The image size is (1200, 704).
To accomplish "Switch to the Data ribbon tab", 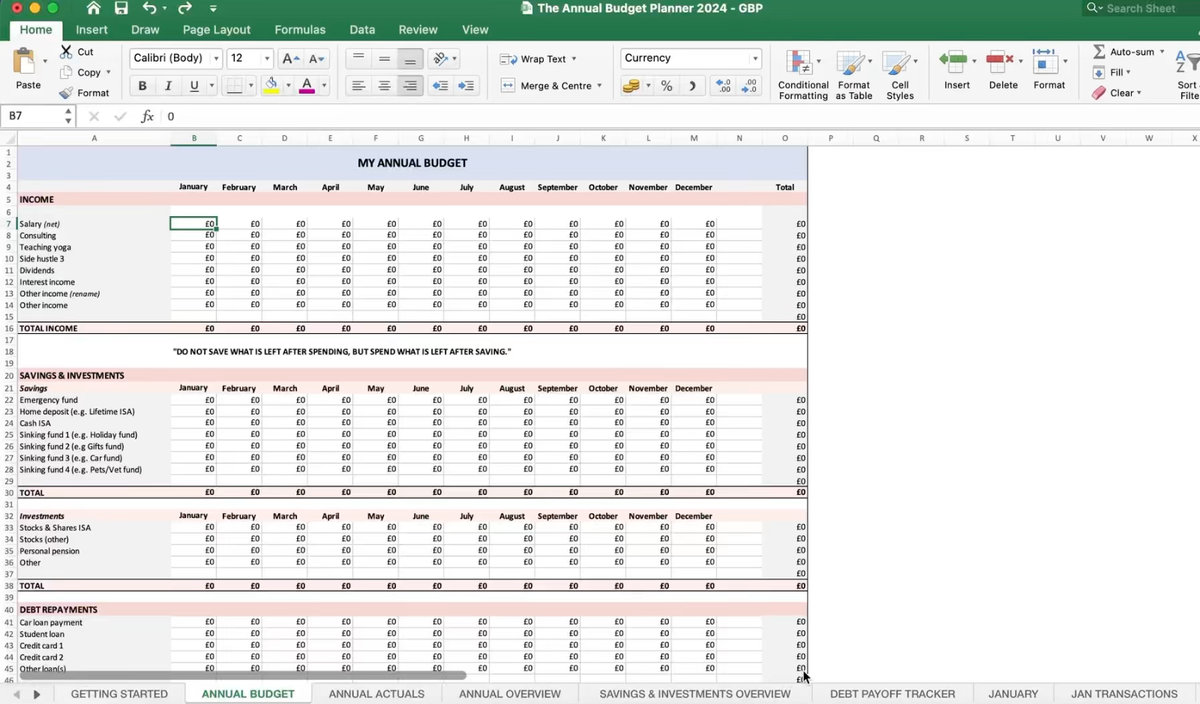I will point(362,30).
